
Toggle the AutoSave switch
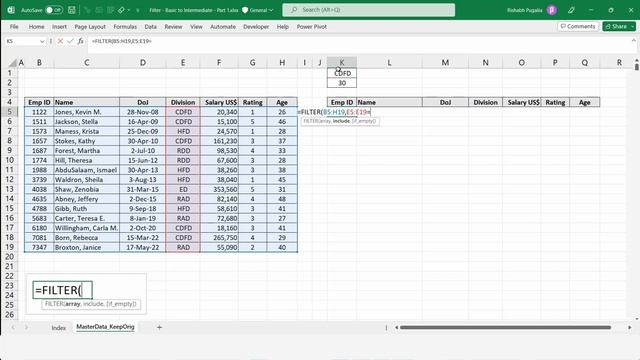pos(54,10)
